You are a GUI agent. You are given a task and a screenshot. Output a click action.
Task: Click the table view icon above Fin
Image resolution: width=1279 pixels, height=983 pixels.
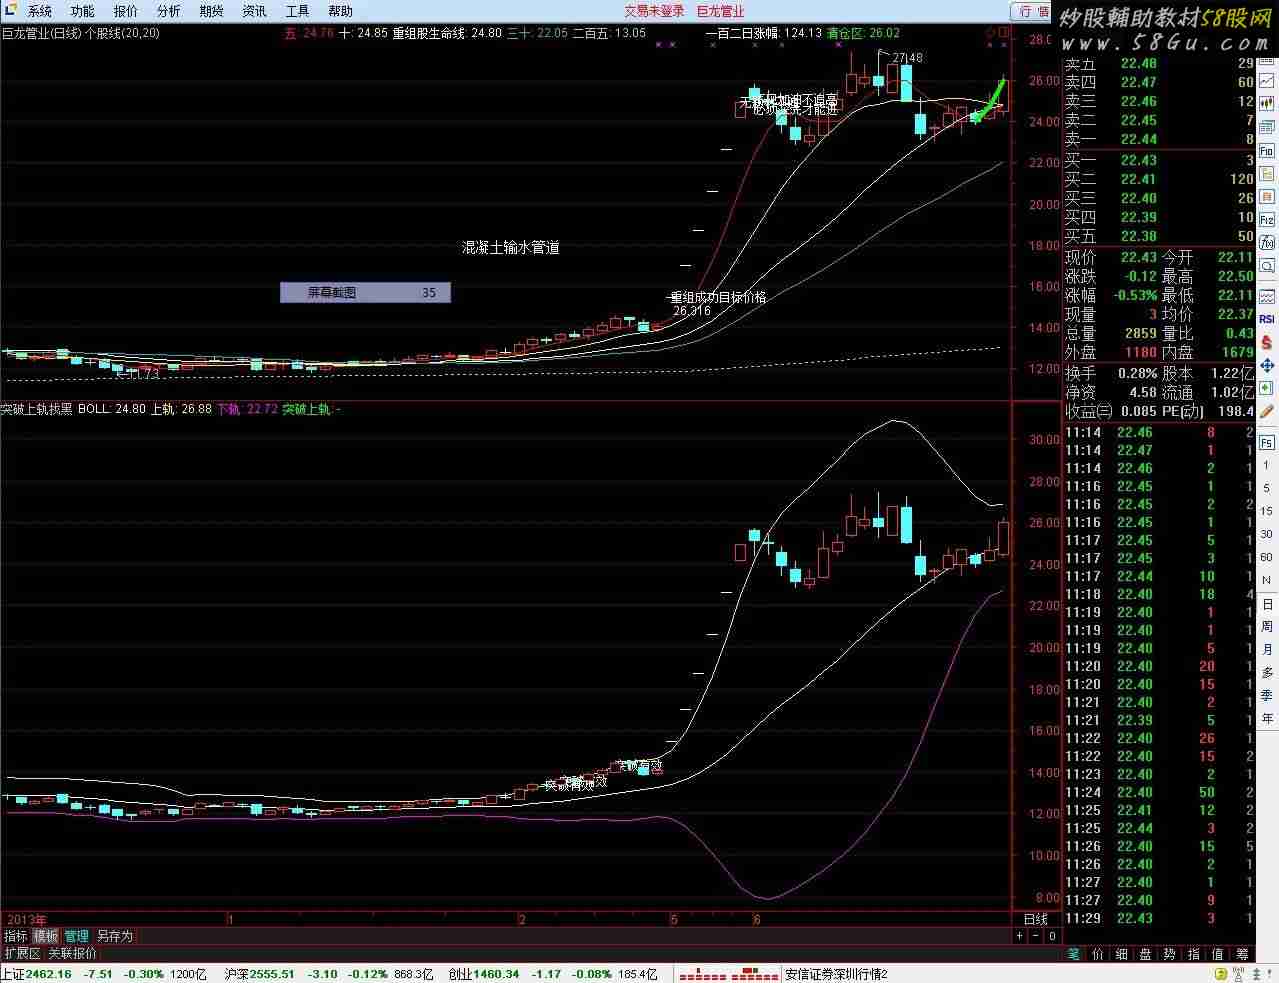[1267, 127]
